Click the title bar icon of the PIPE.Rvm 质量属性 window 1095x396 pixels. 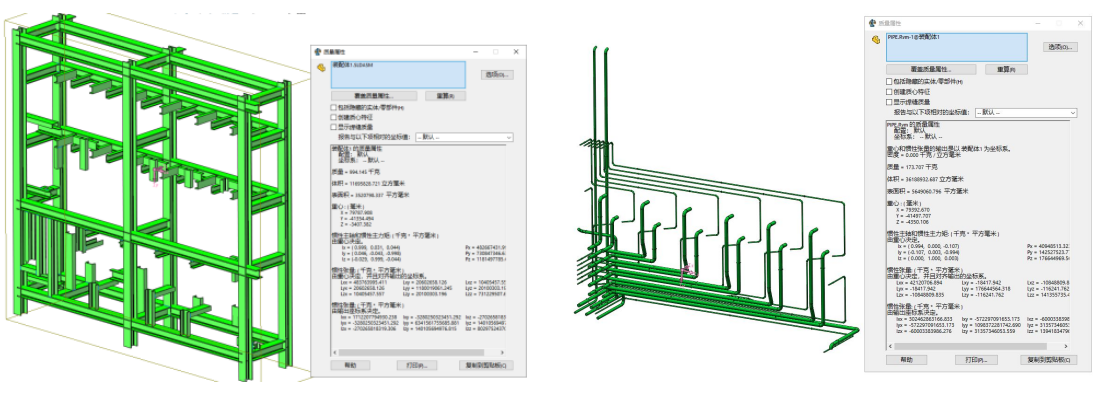873,23
